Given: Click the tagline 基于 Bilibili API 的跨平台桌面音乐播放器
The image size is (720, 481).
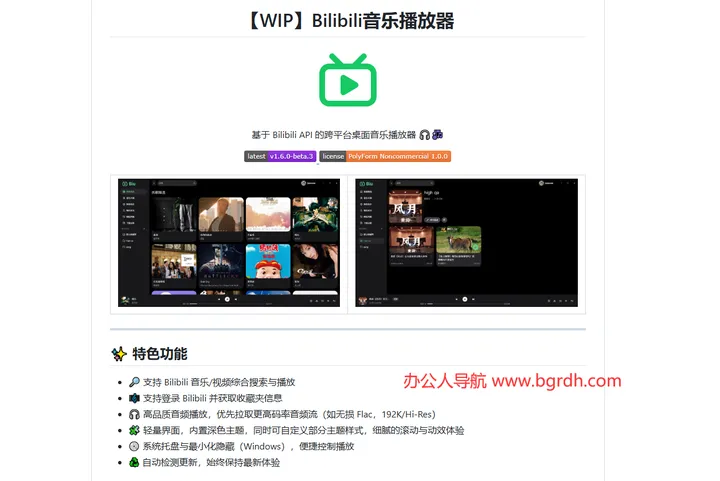Looking at the screenshot, I should pyautogui.click(x=333, y=135).
